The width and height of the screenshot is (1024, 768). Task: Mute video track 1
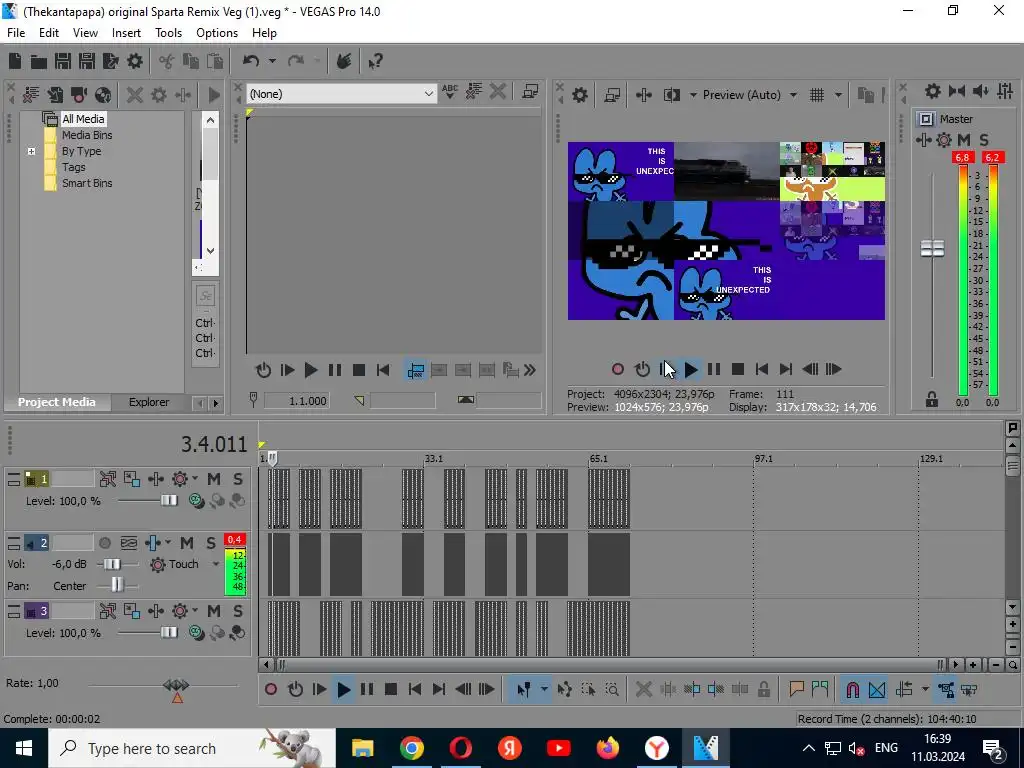(x=214, y=479)
